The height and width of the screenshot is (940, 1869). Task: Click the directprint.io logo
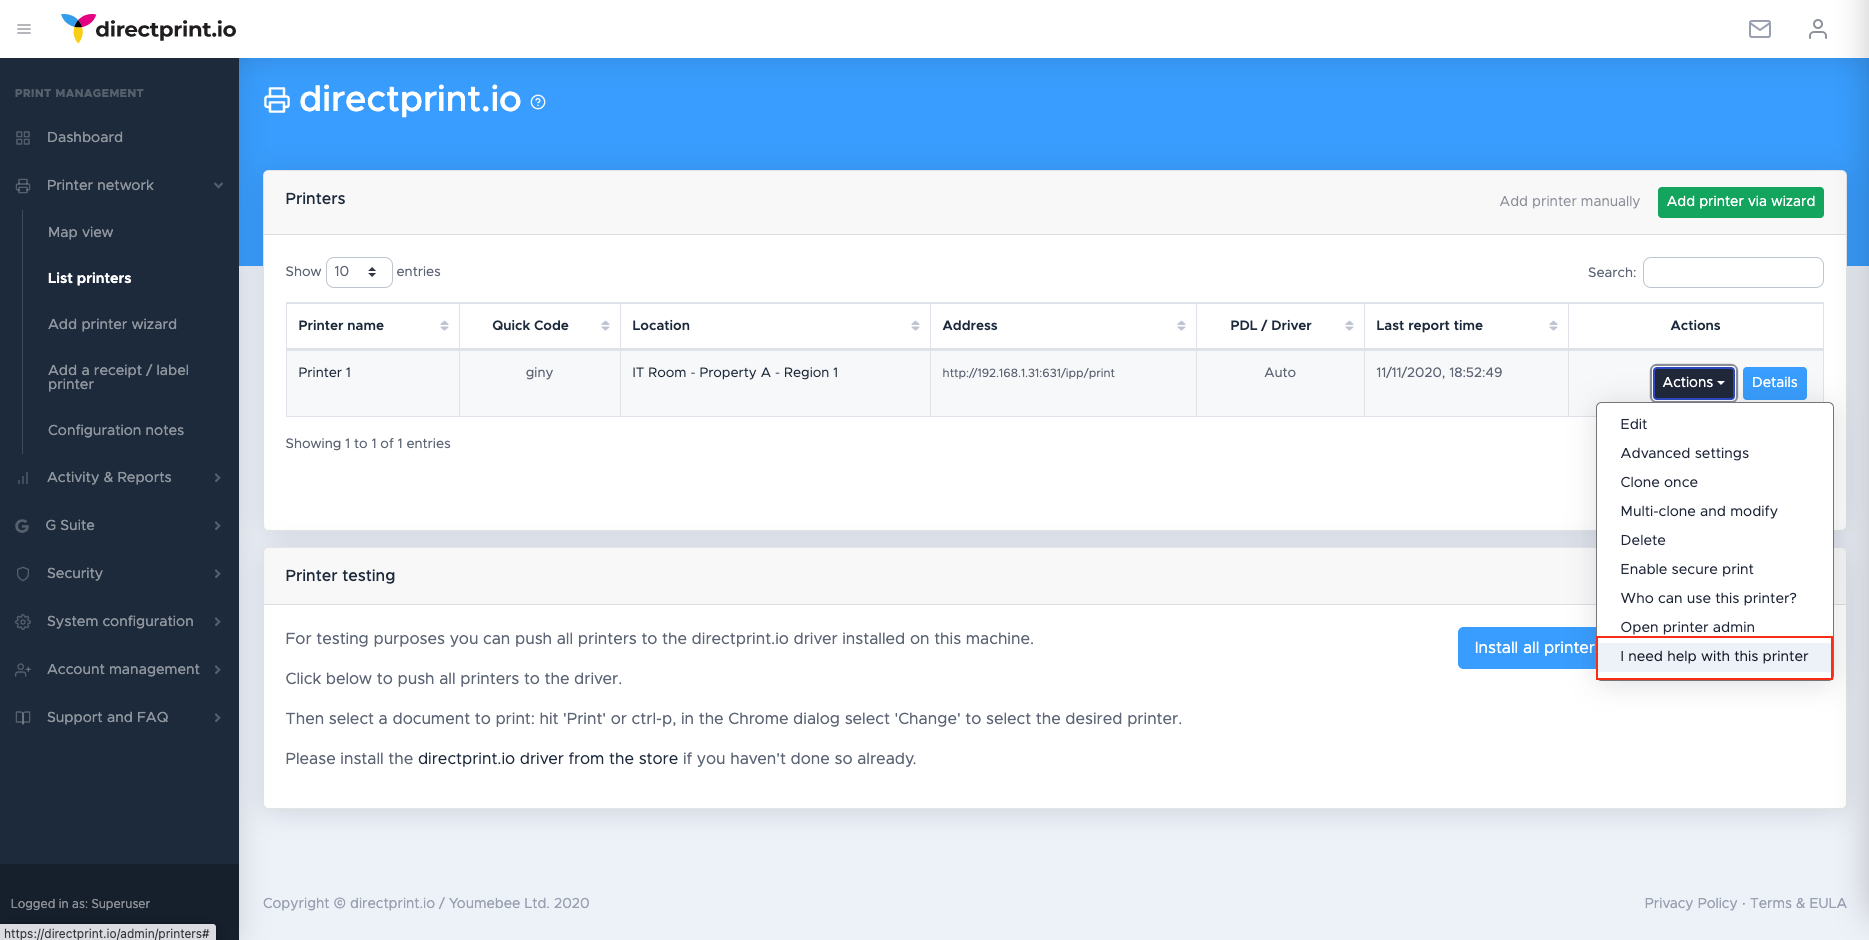click(148, 28)
